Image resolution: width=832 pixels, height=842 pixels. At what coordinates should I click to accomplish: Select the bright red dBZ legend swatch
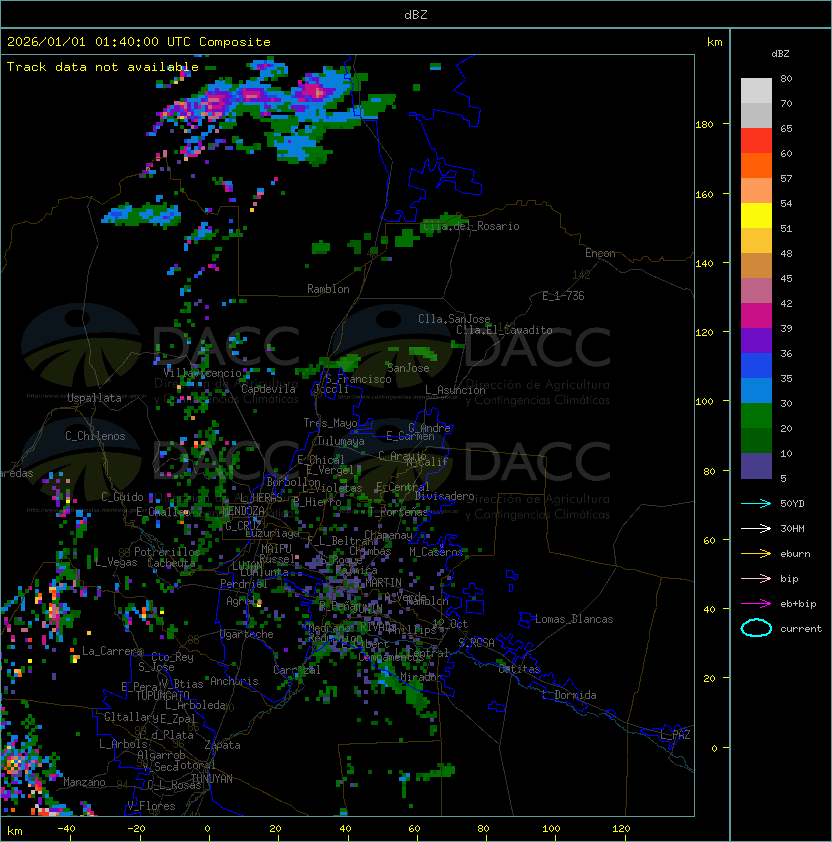(x=756, y=141)
